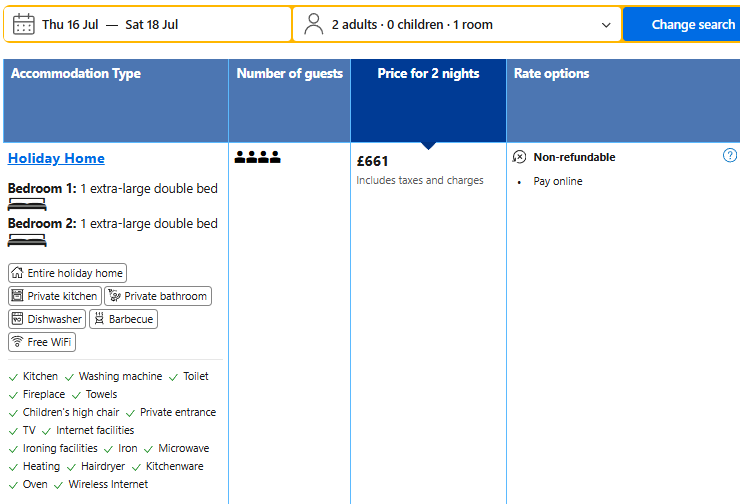Click the Hairdryer amenity
Screen dimensions: 740x504
pyautogui.click(x=103, y=466)
